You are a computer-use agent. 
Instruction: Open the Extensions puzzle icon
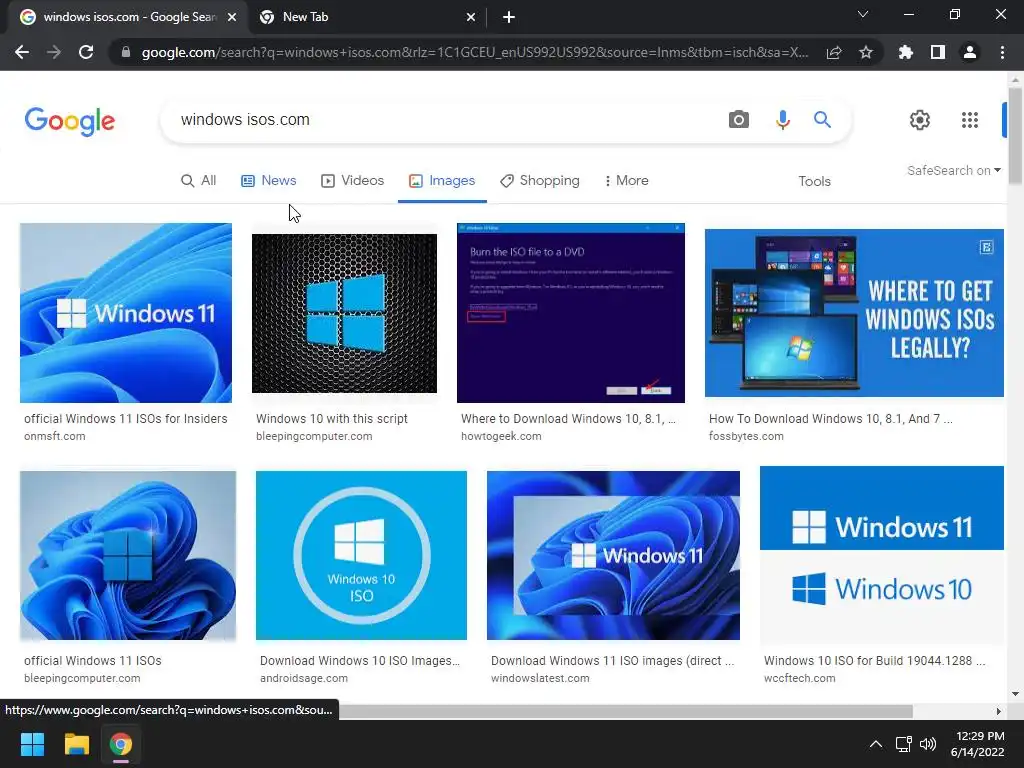[x=905, y=52]
